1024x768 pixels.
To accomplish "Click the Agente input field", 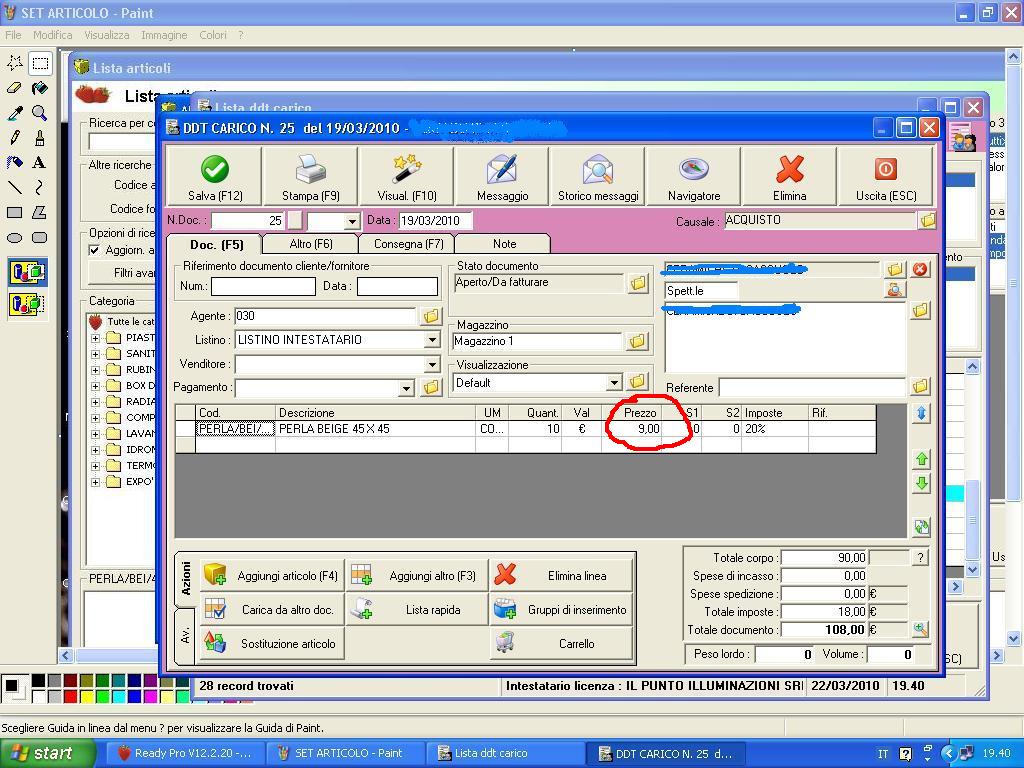I will 325,316.
